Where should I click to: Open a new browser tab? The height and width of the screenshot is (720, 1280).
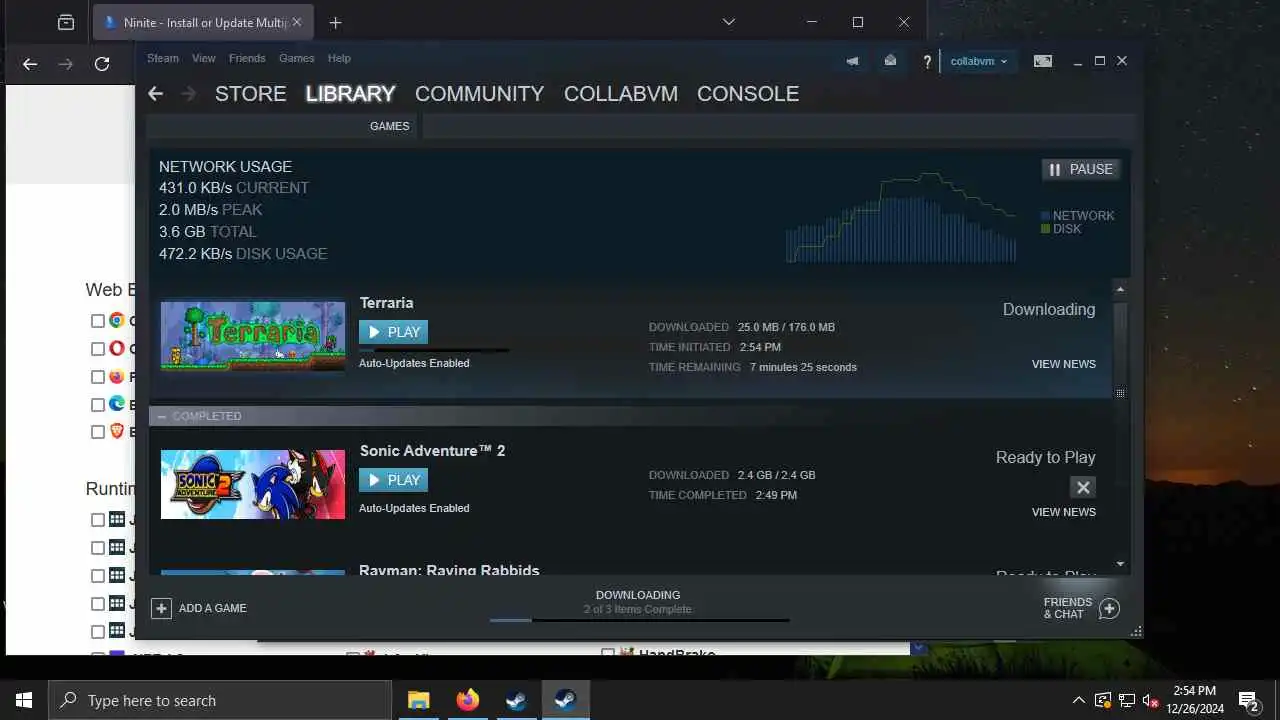[335, 22]
